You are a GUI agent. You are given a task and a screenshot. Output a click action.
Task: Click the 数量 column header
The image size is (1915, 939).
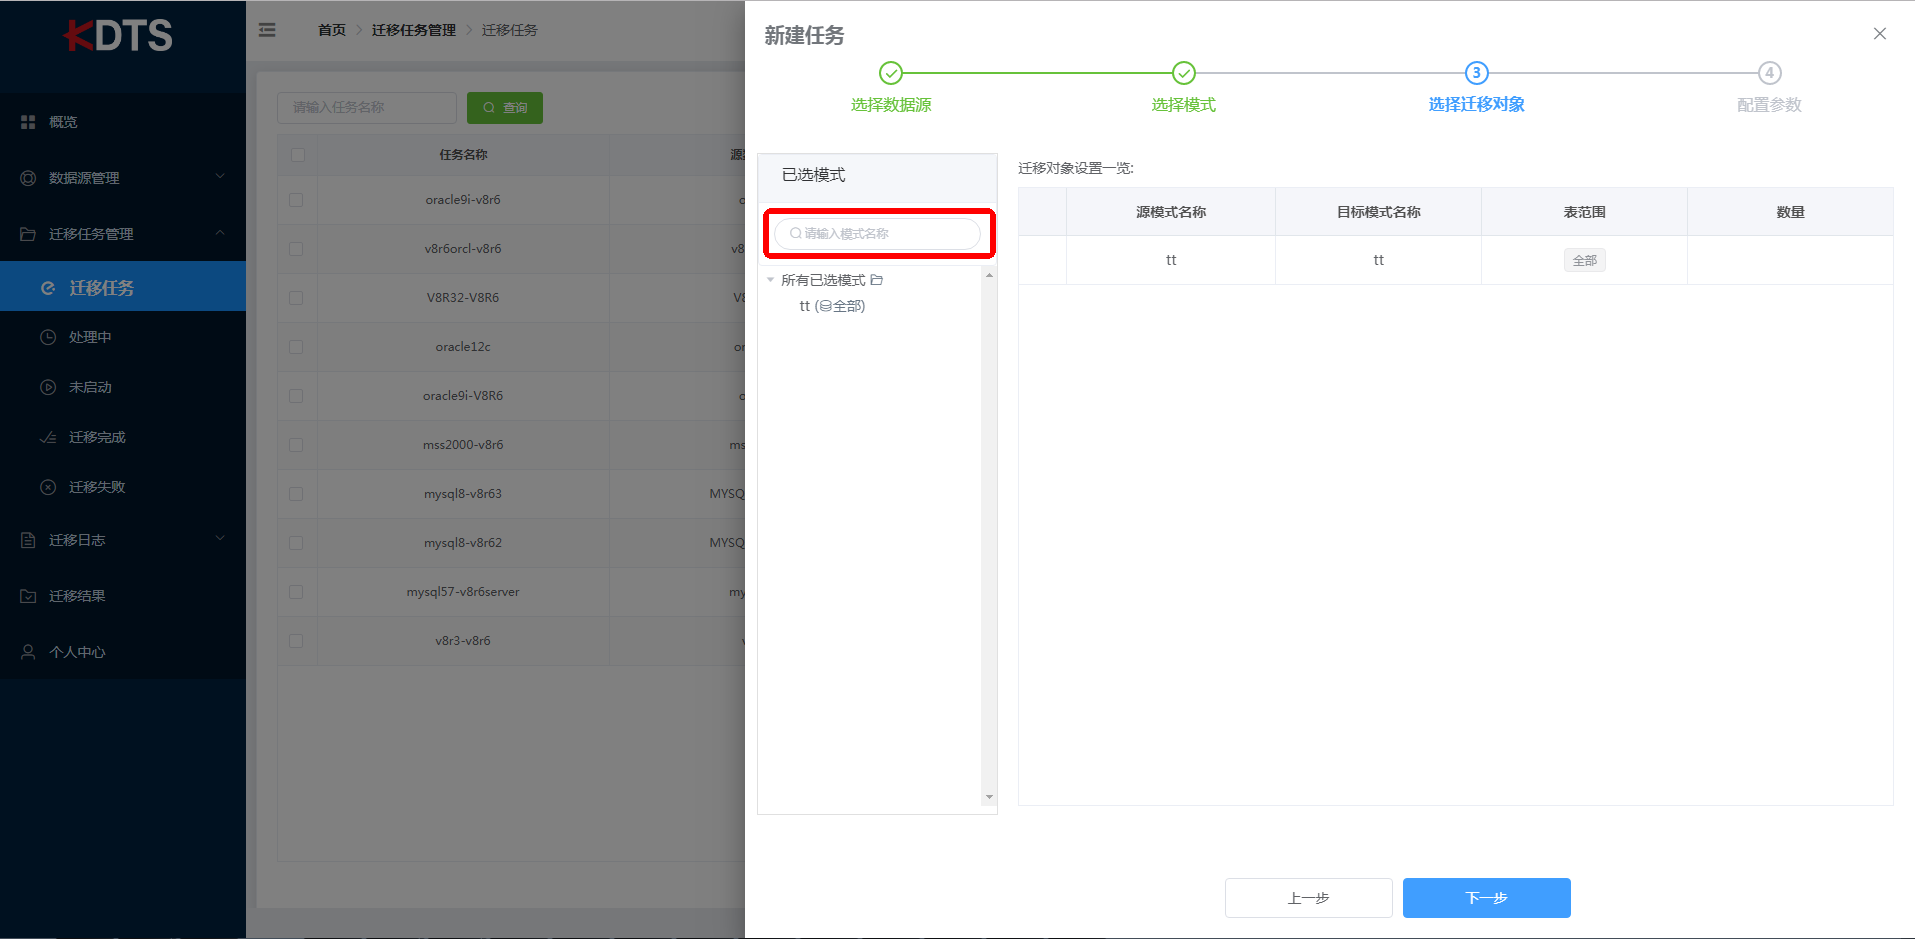(1791, 212)
